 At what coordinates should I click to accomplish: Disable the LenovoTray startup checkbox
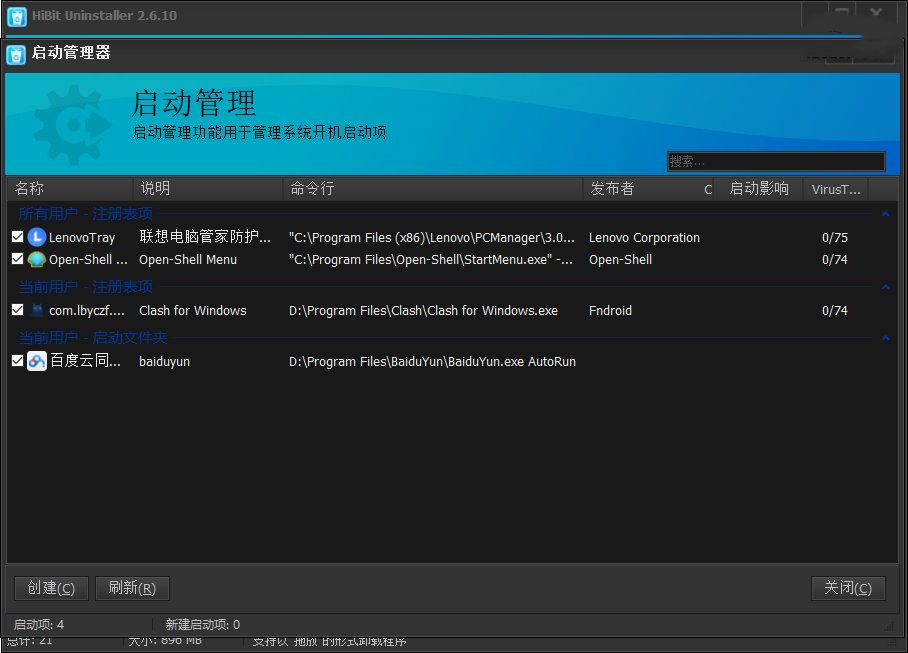pyautogui.click(x=17, y=237)
